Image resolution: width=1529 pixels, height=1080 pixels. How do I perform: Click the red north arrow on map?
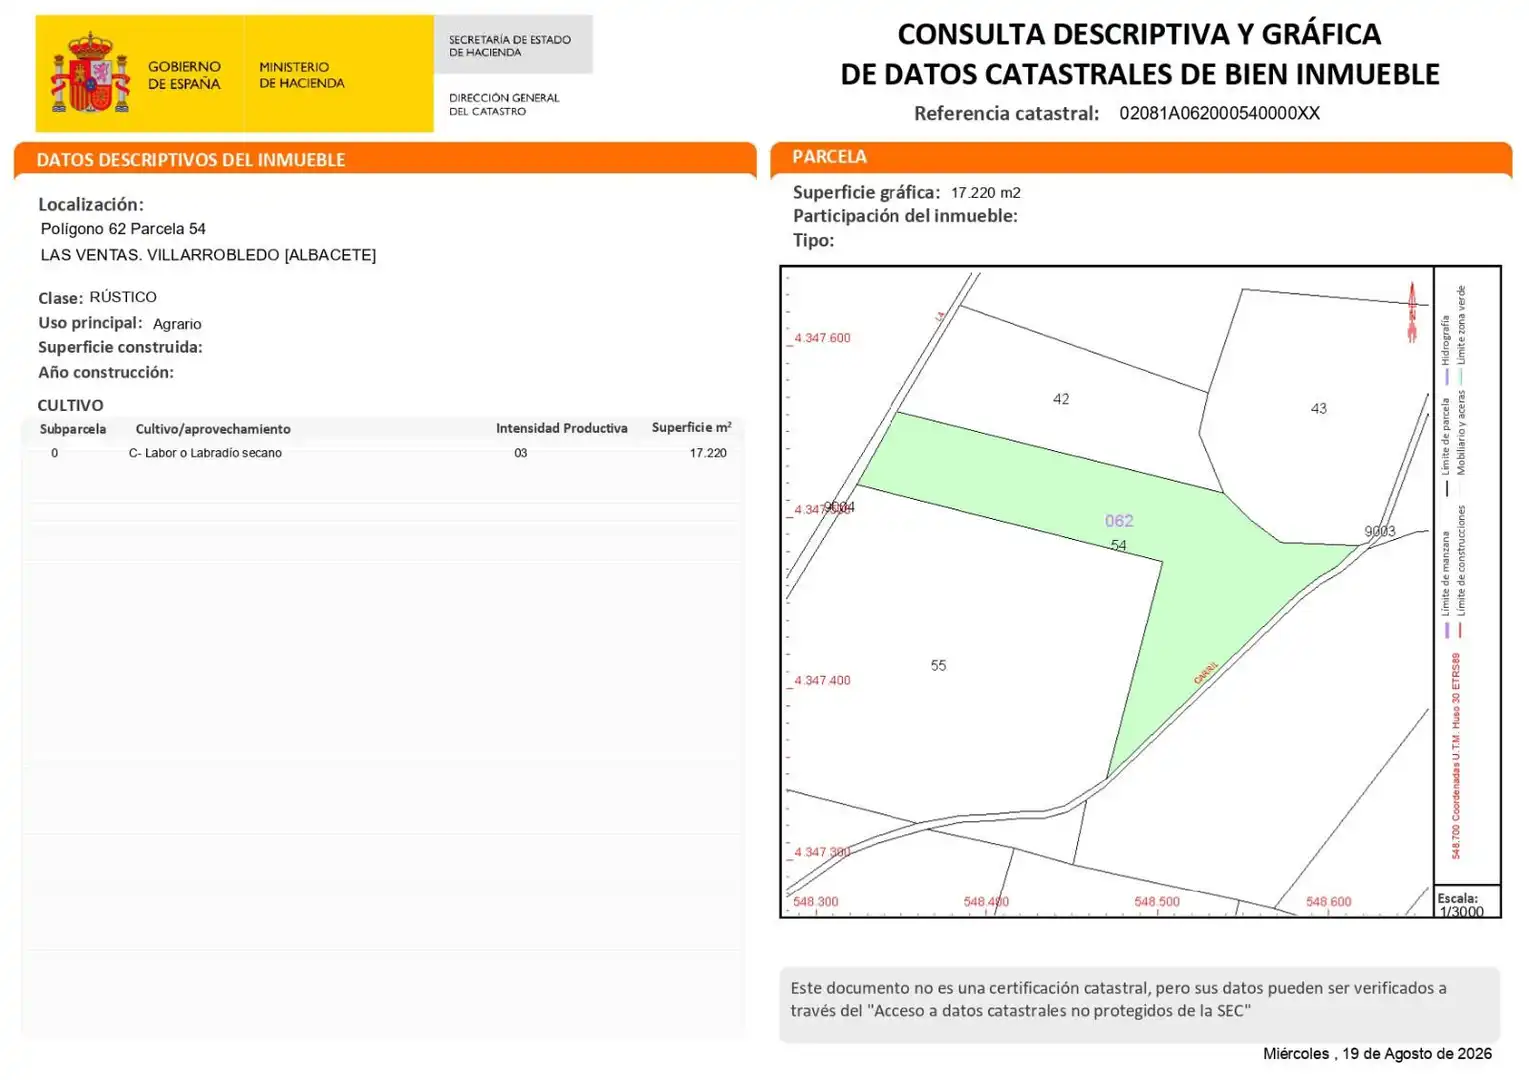click(1412, 311)
